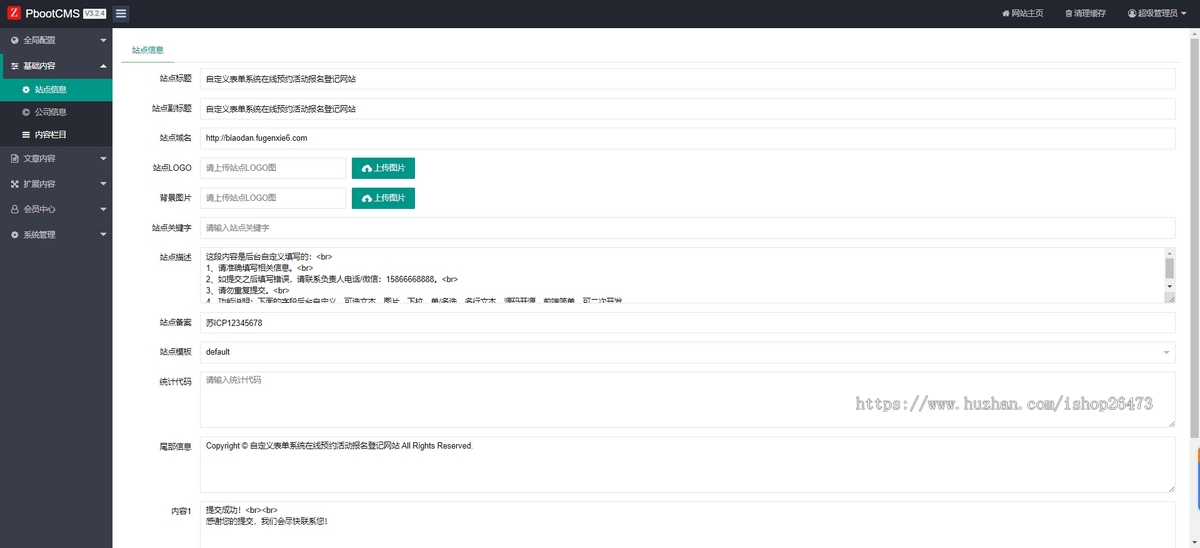Click 上传图片 button for 背景图片

tap(383, 198)
